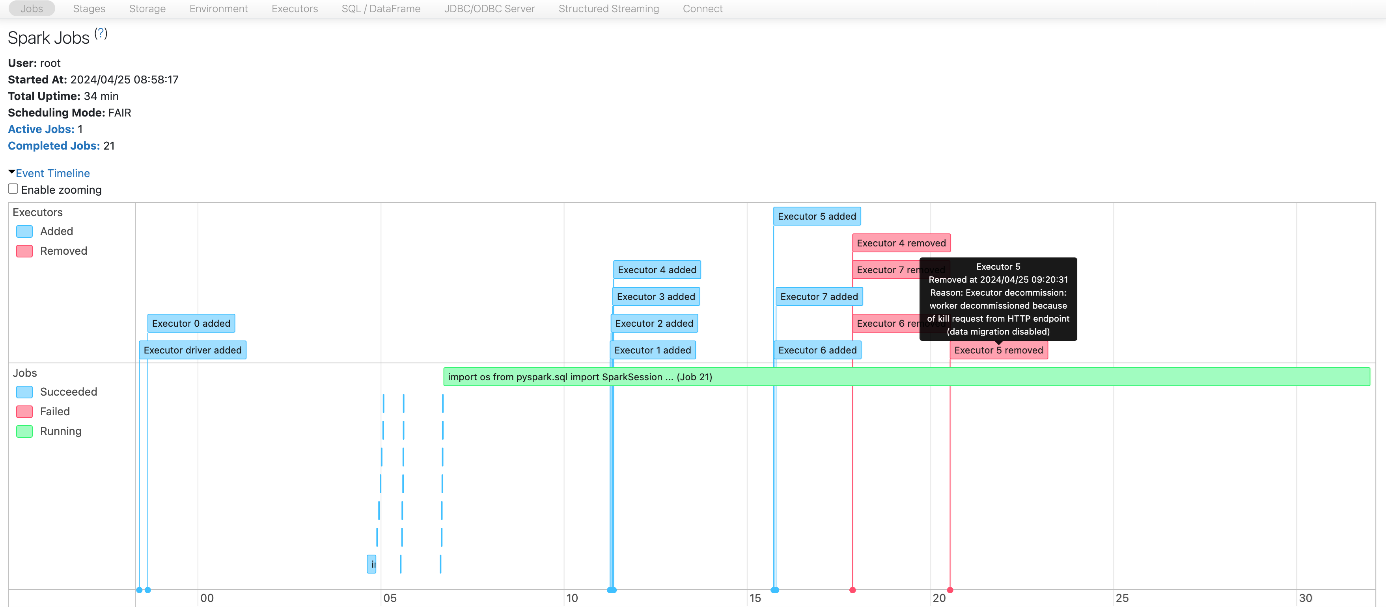The image size is (1386, 607).
Task: Collapse the Event Timeline section
Action: [x=49, y=172]
